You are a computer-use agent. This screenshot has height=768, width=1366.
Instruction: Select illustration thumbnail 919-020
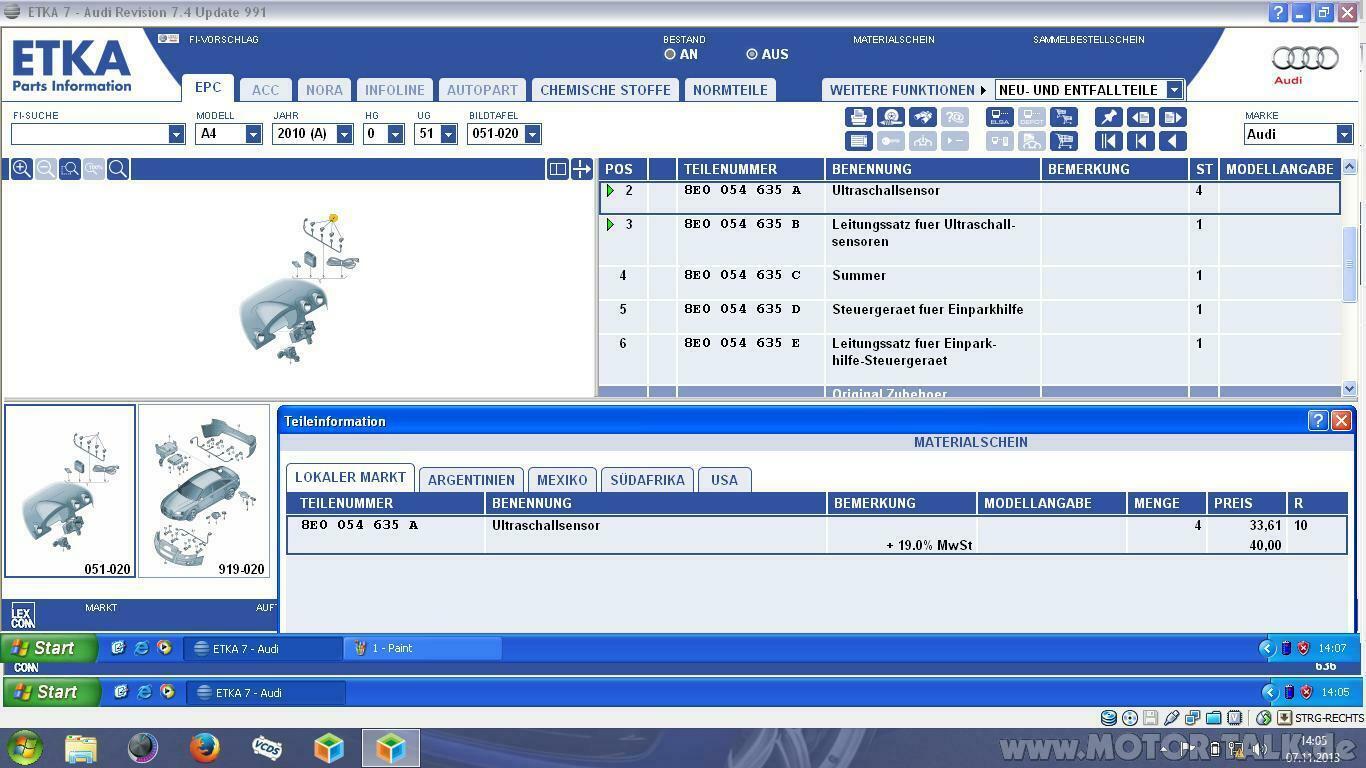tap(204, 491)
